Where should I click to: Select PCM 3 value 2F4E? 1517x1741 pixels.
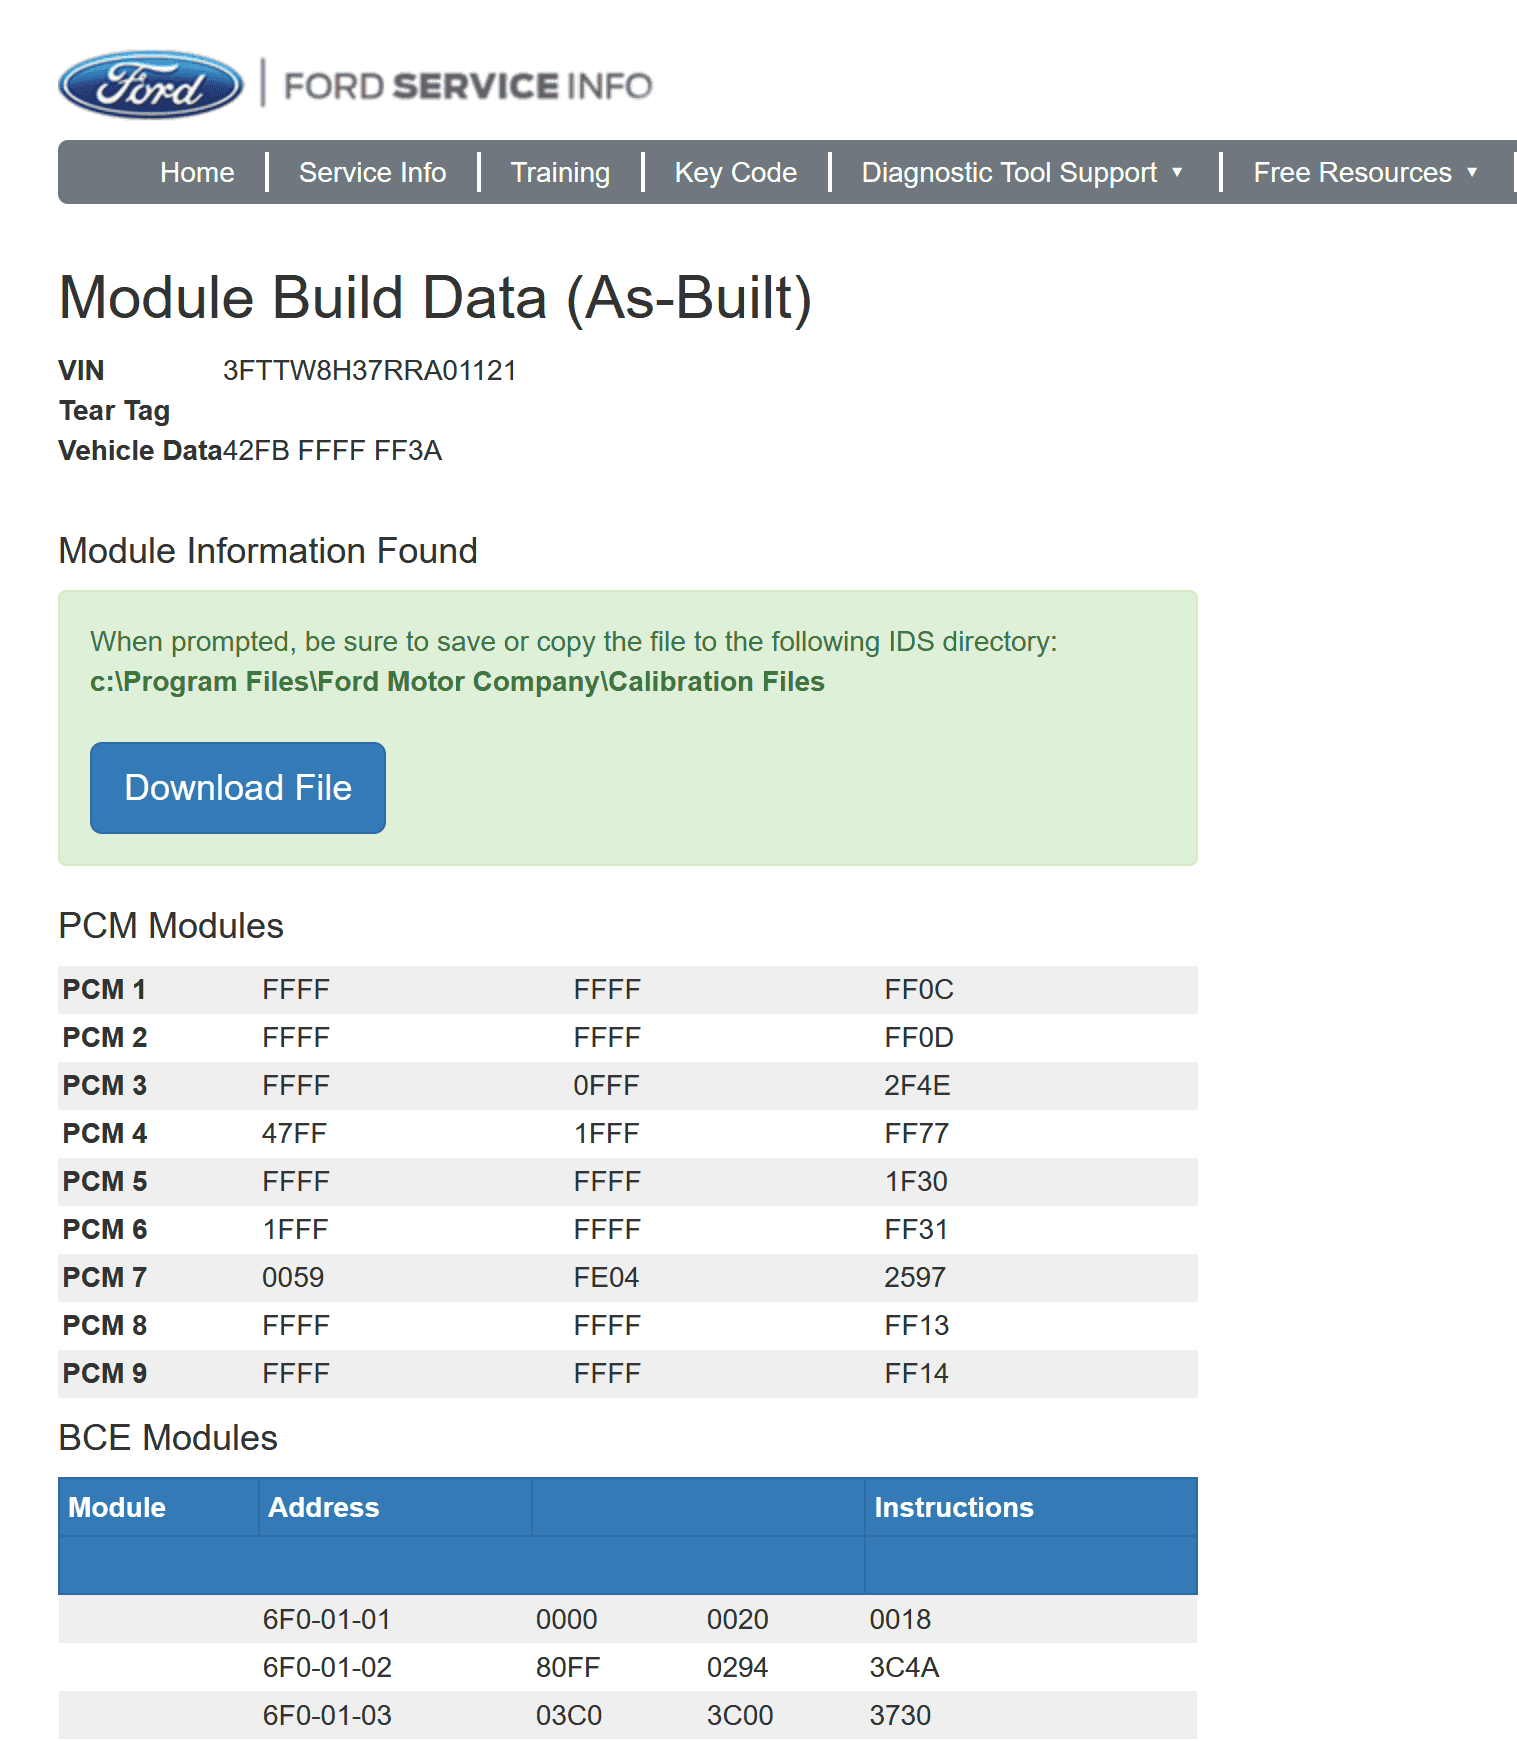point(917,1086)
